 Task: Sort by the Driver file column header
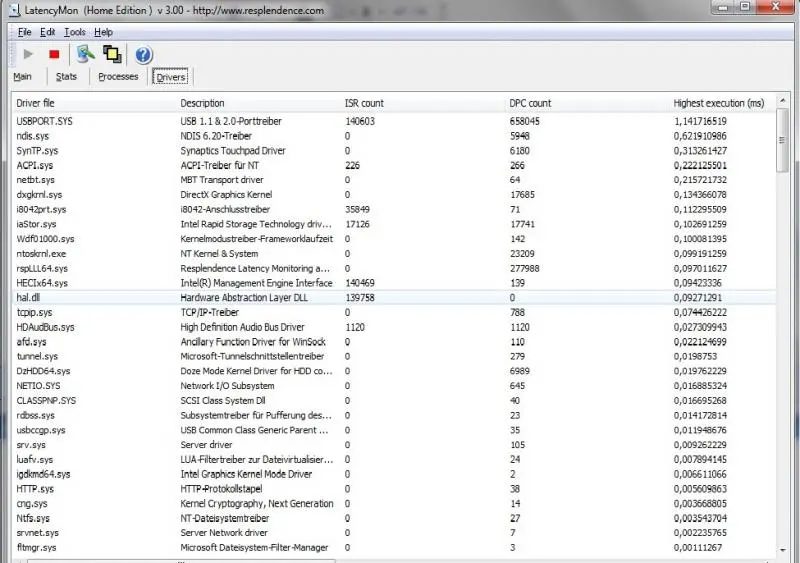[x=36, y=103]
